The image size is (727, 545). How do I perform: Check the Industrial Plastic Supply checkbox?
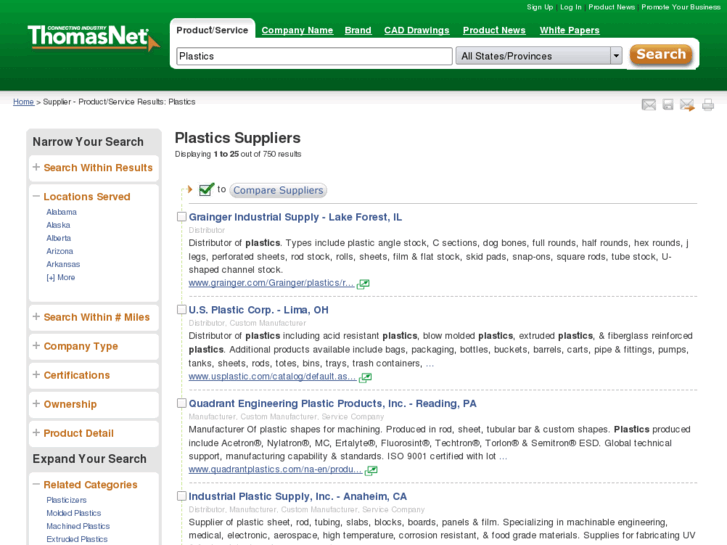coord(182,496)
